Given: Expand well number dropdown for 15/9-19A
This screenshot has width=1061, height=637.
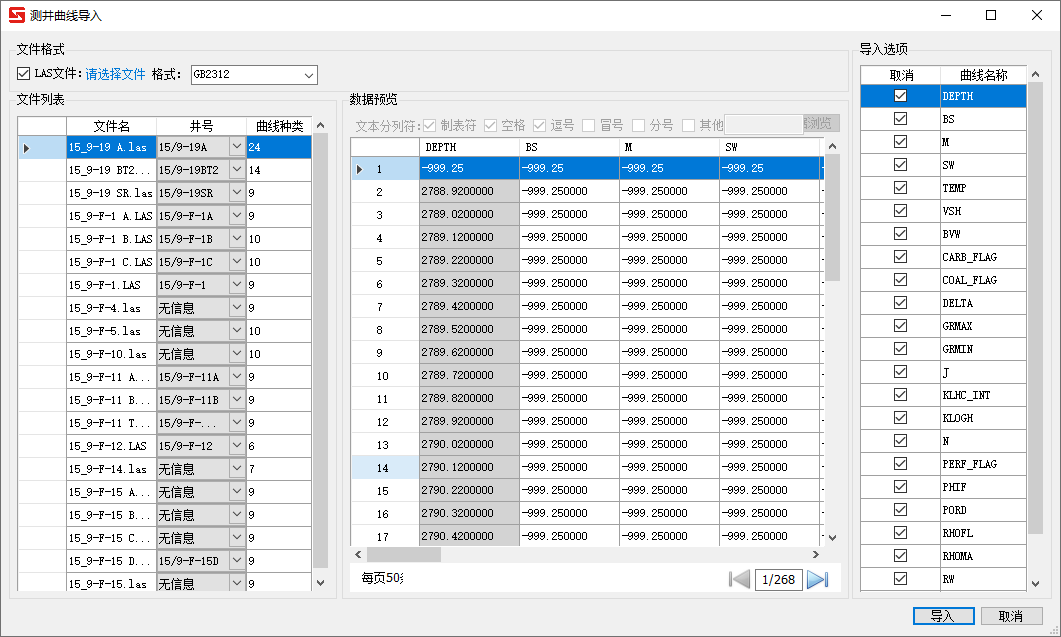Looking at the screenshot, I should point(236,147).
